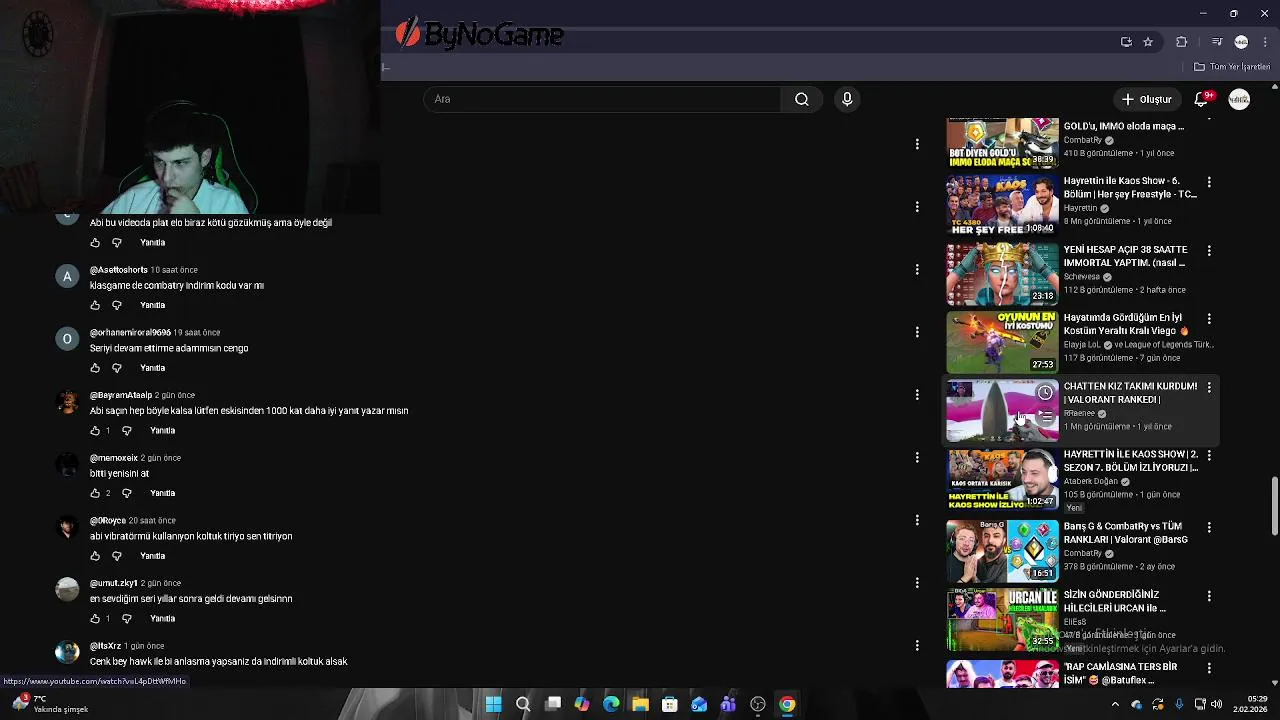Screen dimensions: 1280x720
Task: Open Hayrettin ile Kaos Show 6. Bölüm thumbnail
Action: [1002, 205]
